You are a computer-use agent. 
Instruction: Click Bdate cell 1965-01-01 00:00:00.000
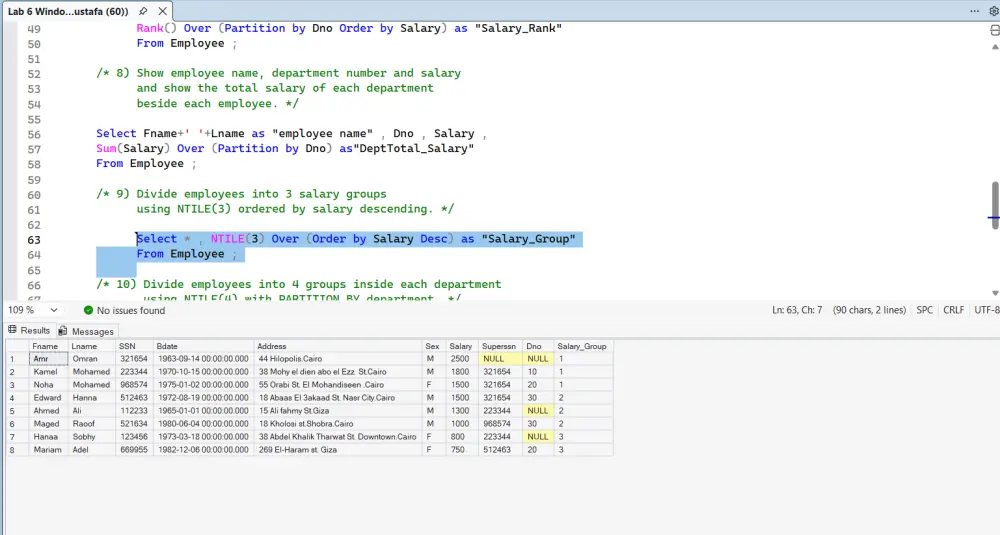pos(203,411)
